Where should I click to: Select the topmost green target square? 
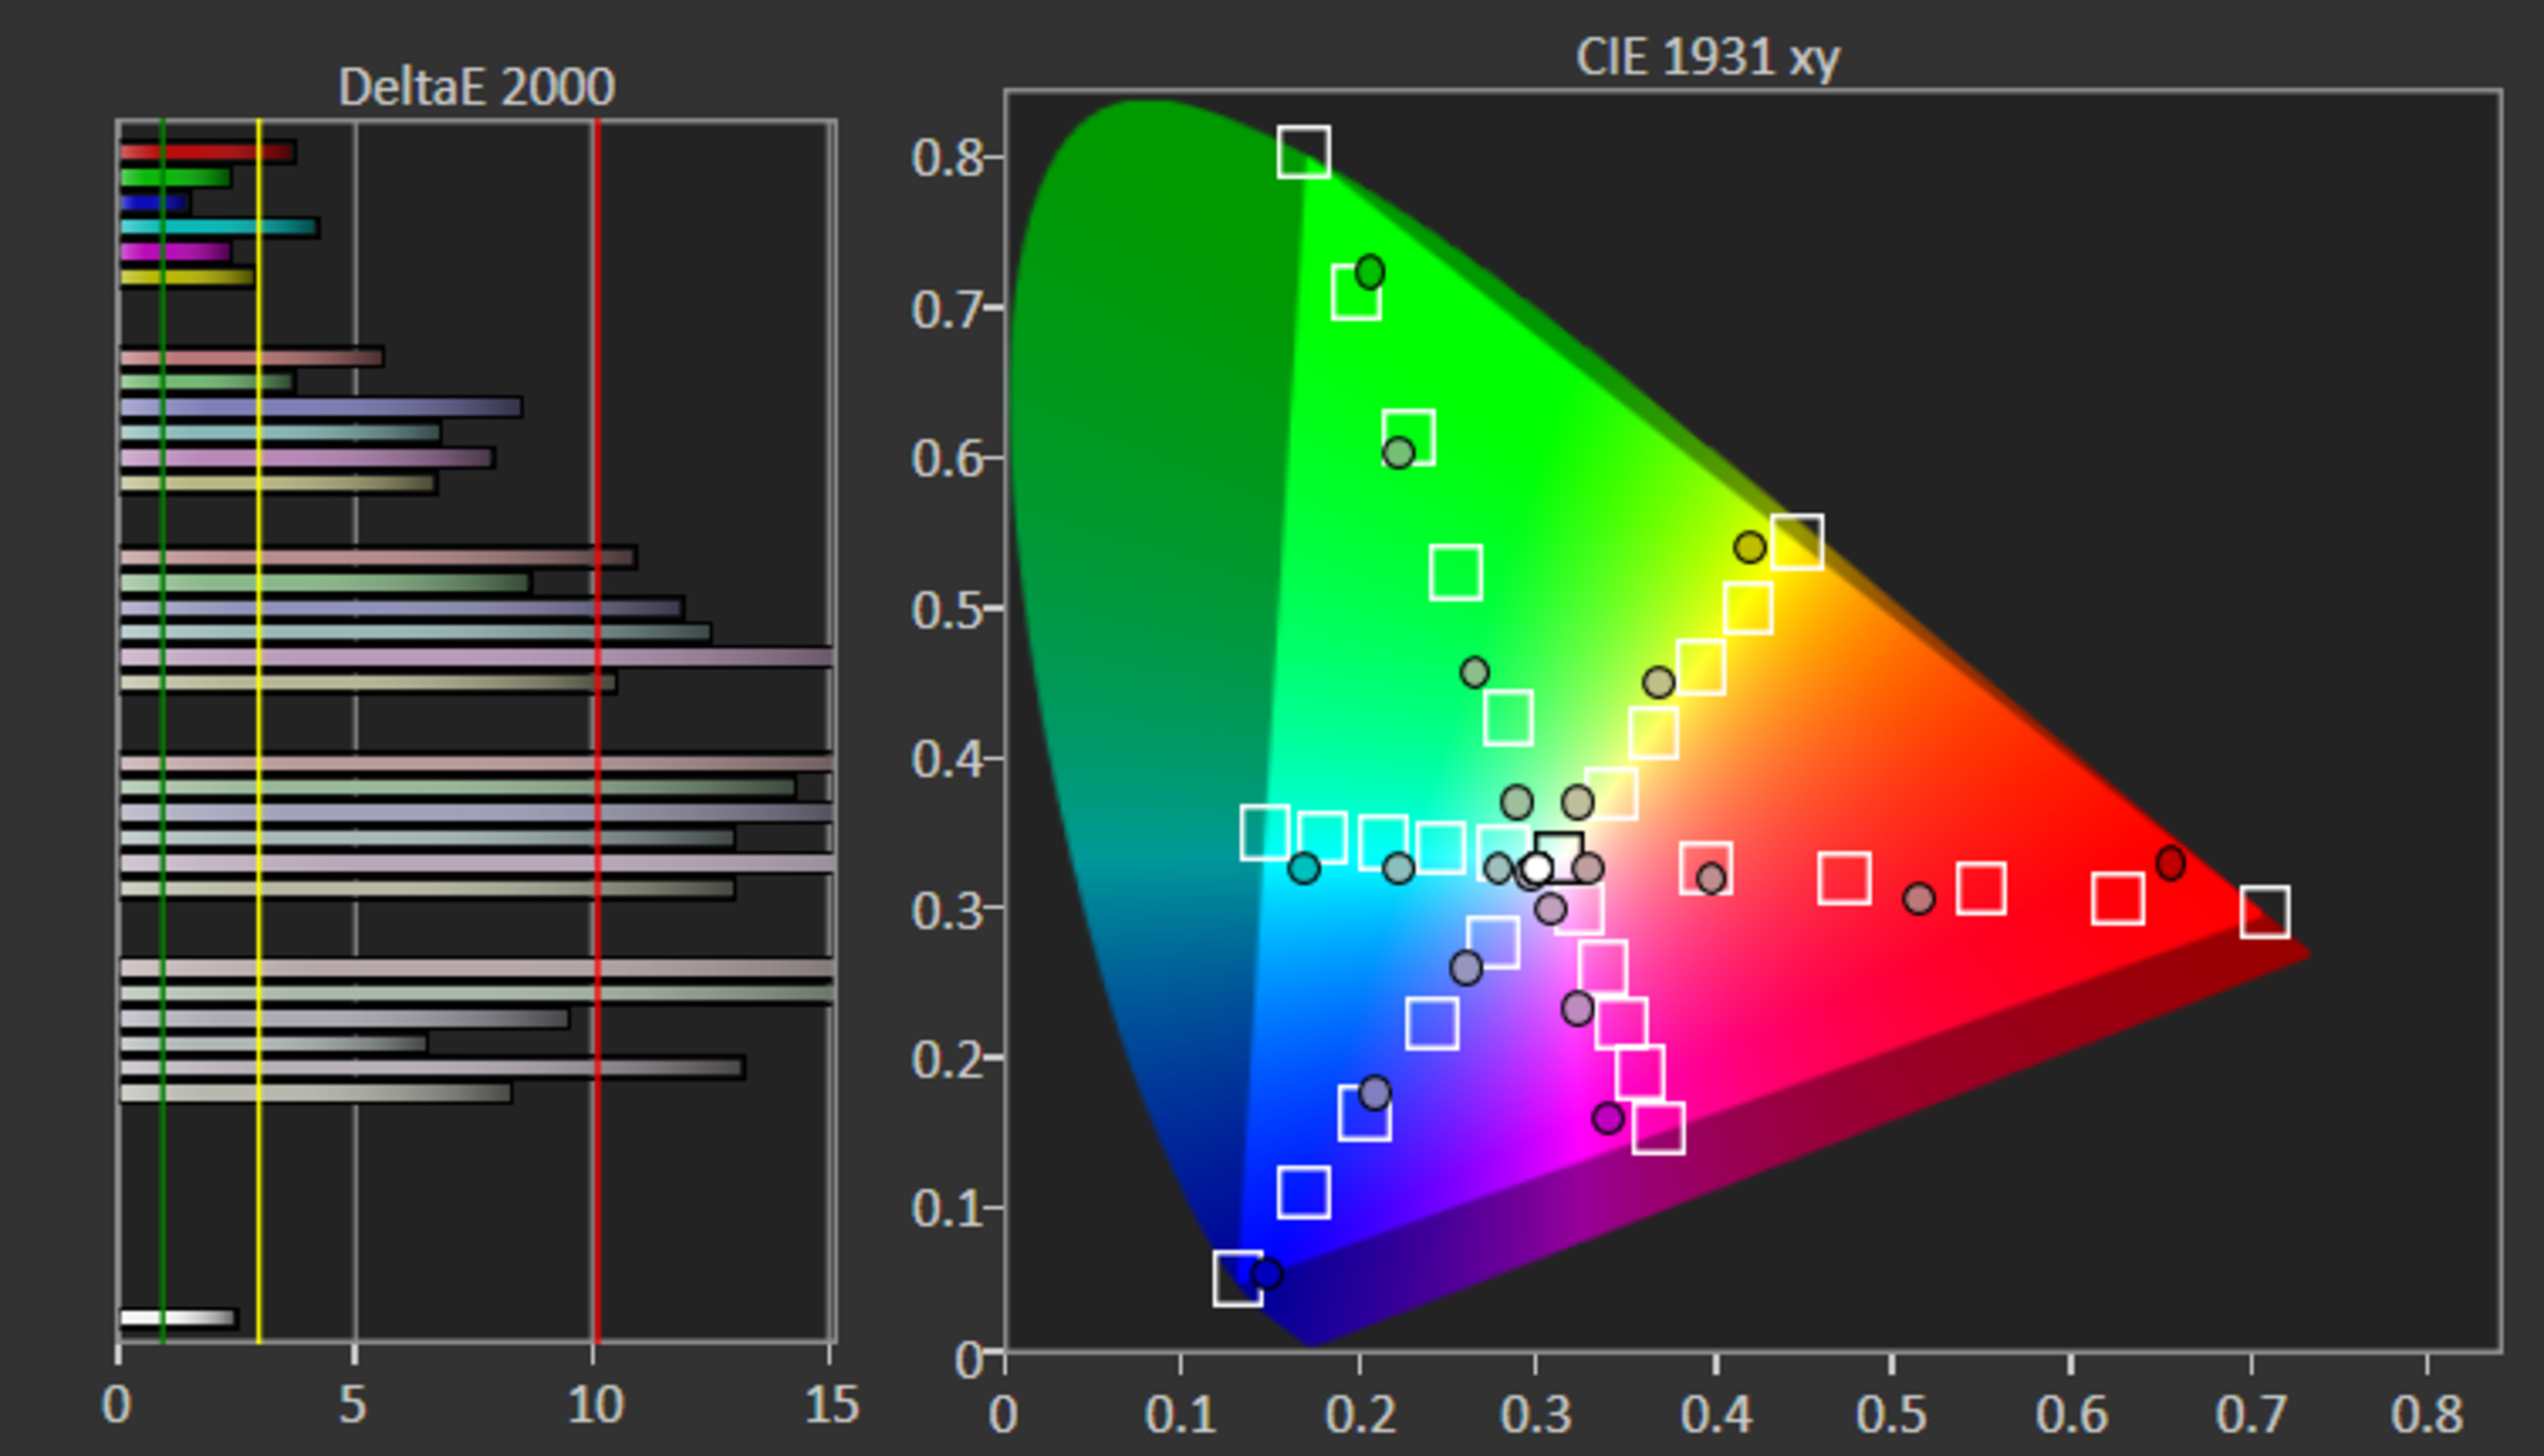point(1304,152)
